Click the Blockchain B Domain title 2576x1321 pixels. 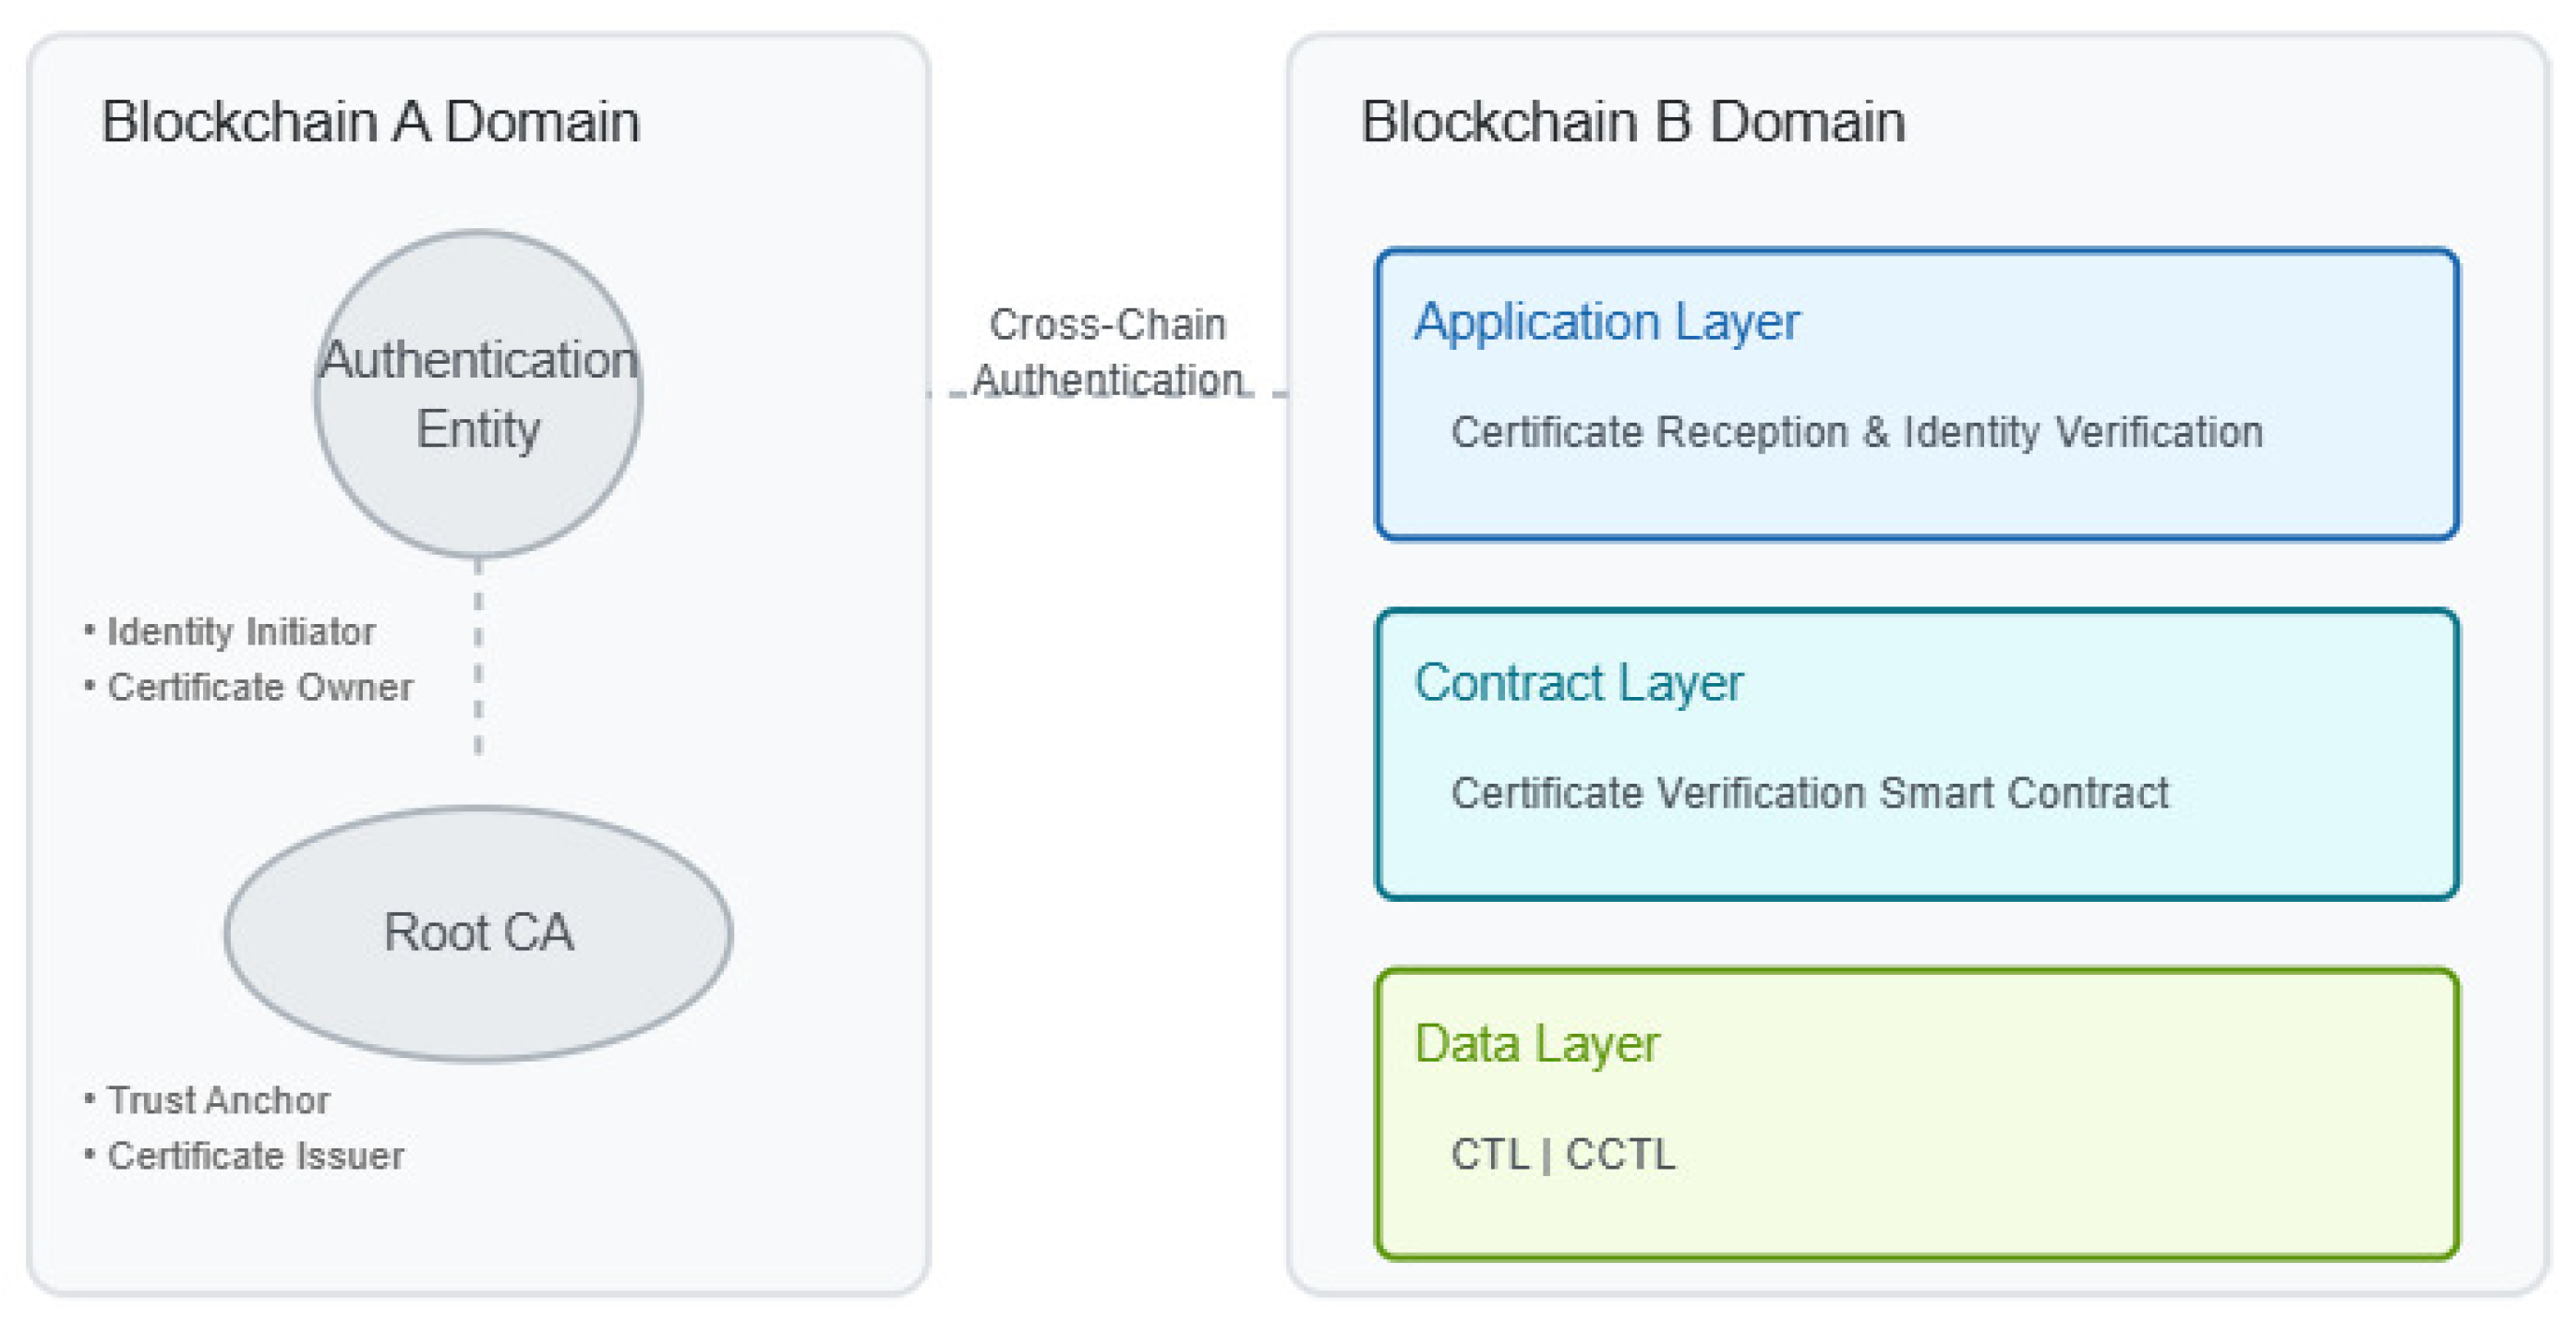1632,122
